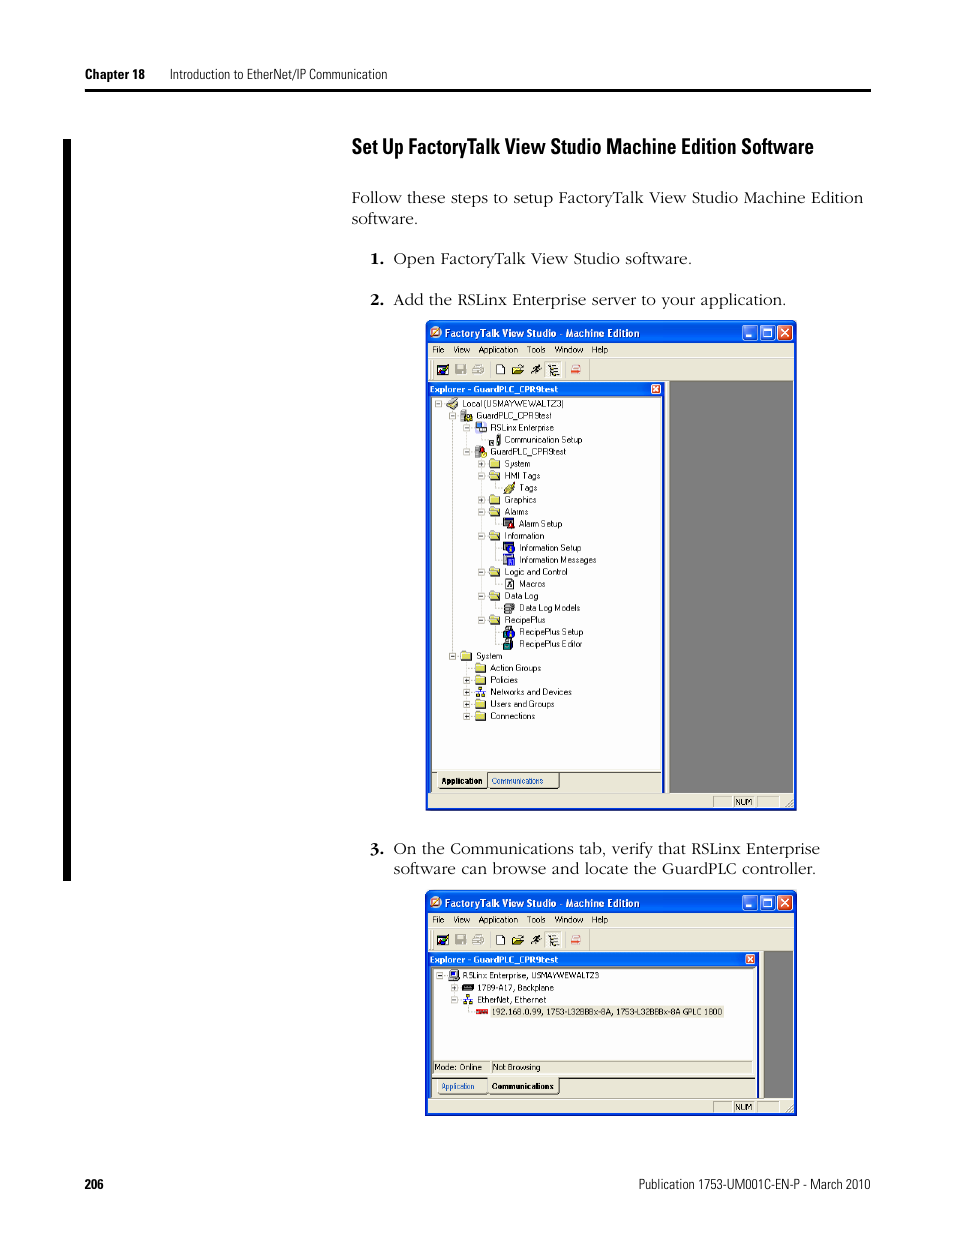The image size is (954, 1235).
Task: Click Open folder icon in lower toolbar
Action: [x=518, y=940]
